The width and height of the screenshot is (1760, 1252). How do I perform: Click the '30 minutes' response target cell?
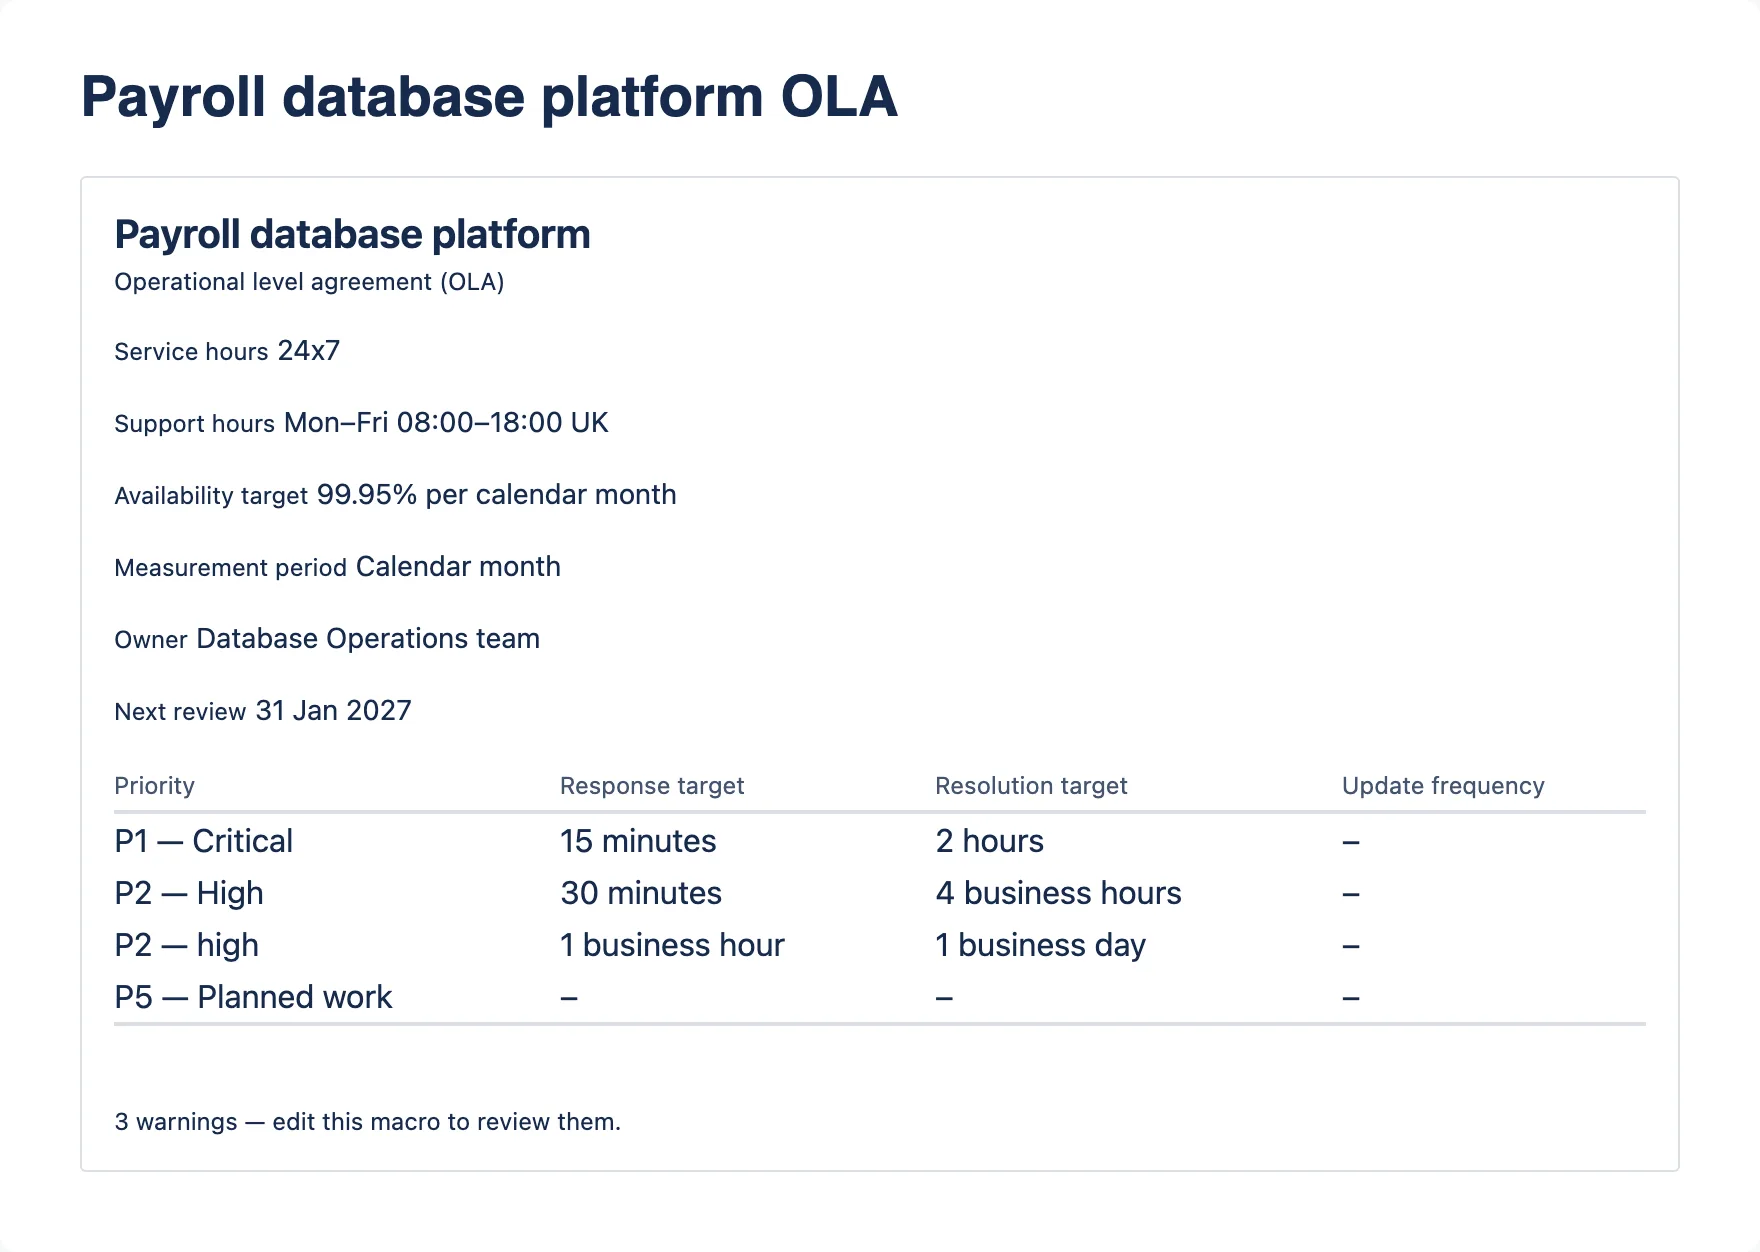pos(641,893)
